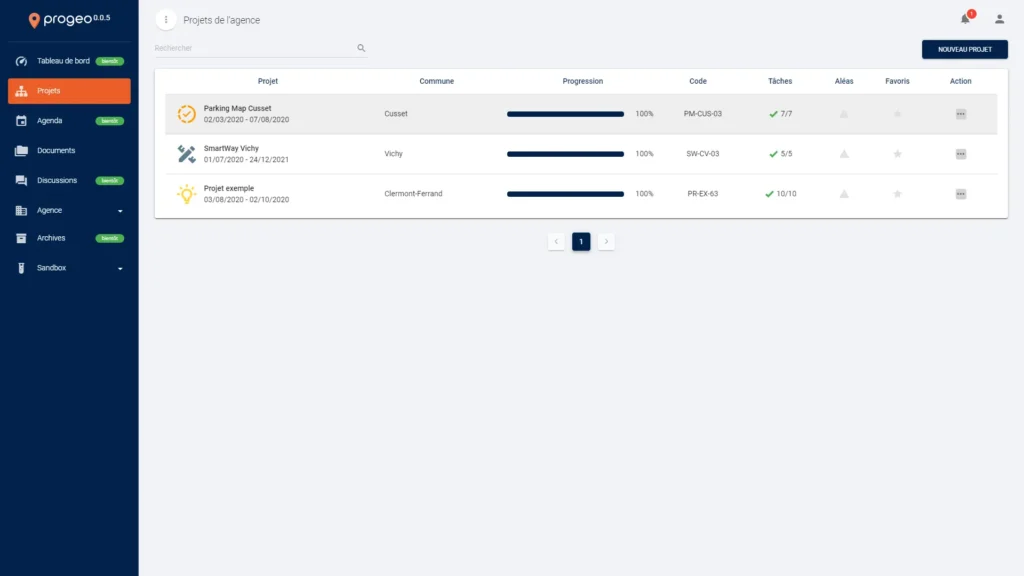
Task: Click the Projet exemple lightbulb icon
Action: (x=186, y=194)
